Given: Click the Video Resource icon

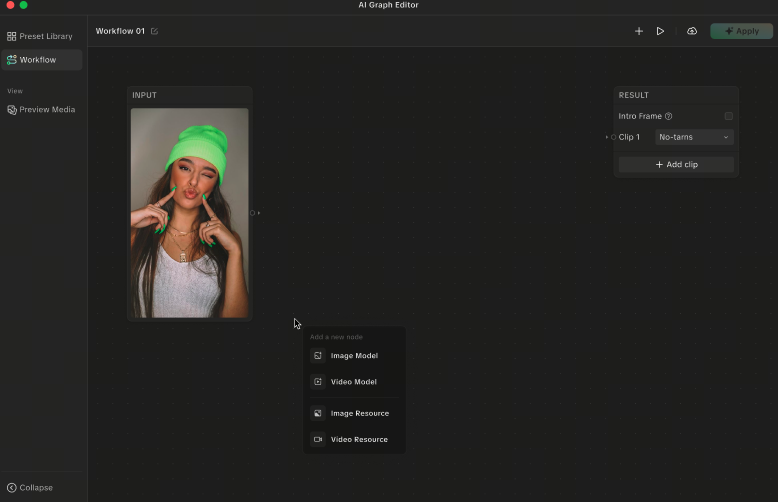Looking at the screenshot, I should pyautogui.click(x=318, y=439).
